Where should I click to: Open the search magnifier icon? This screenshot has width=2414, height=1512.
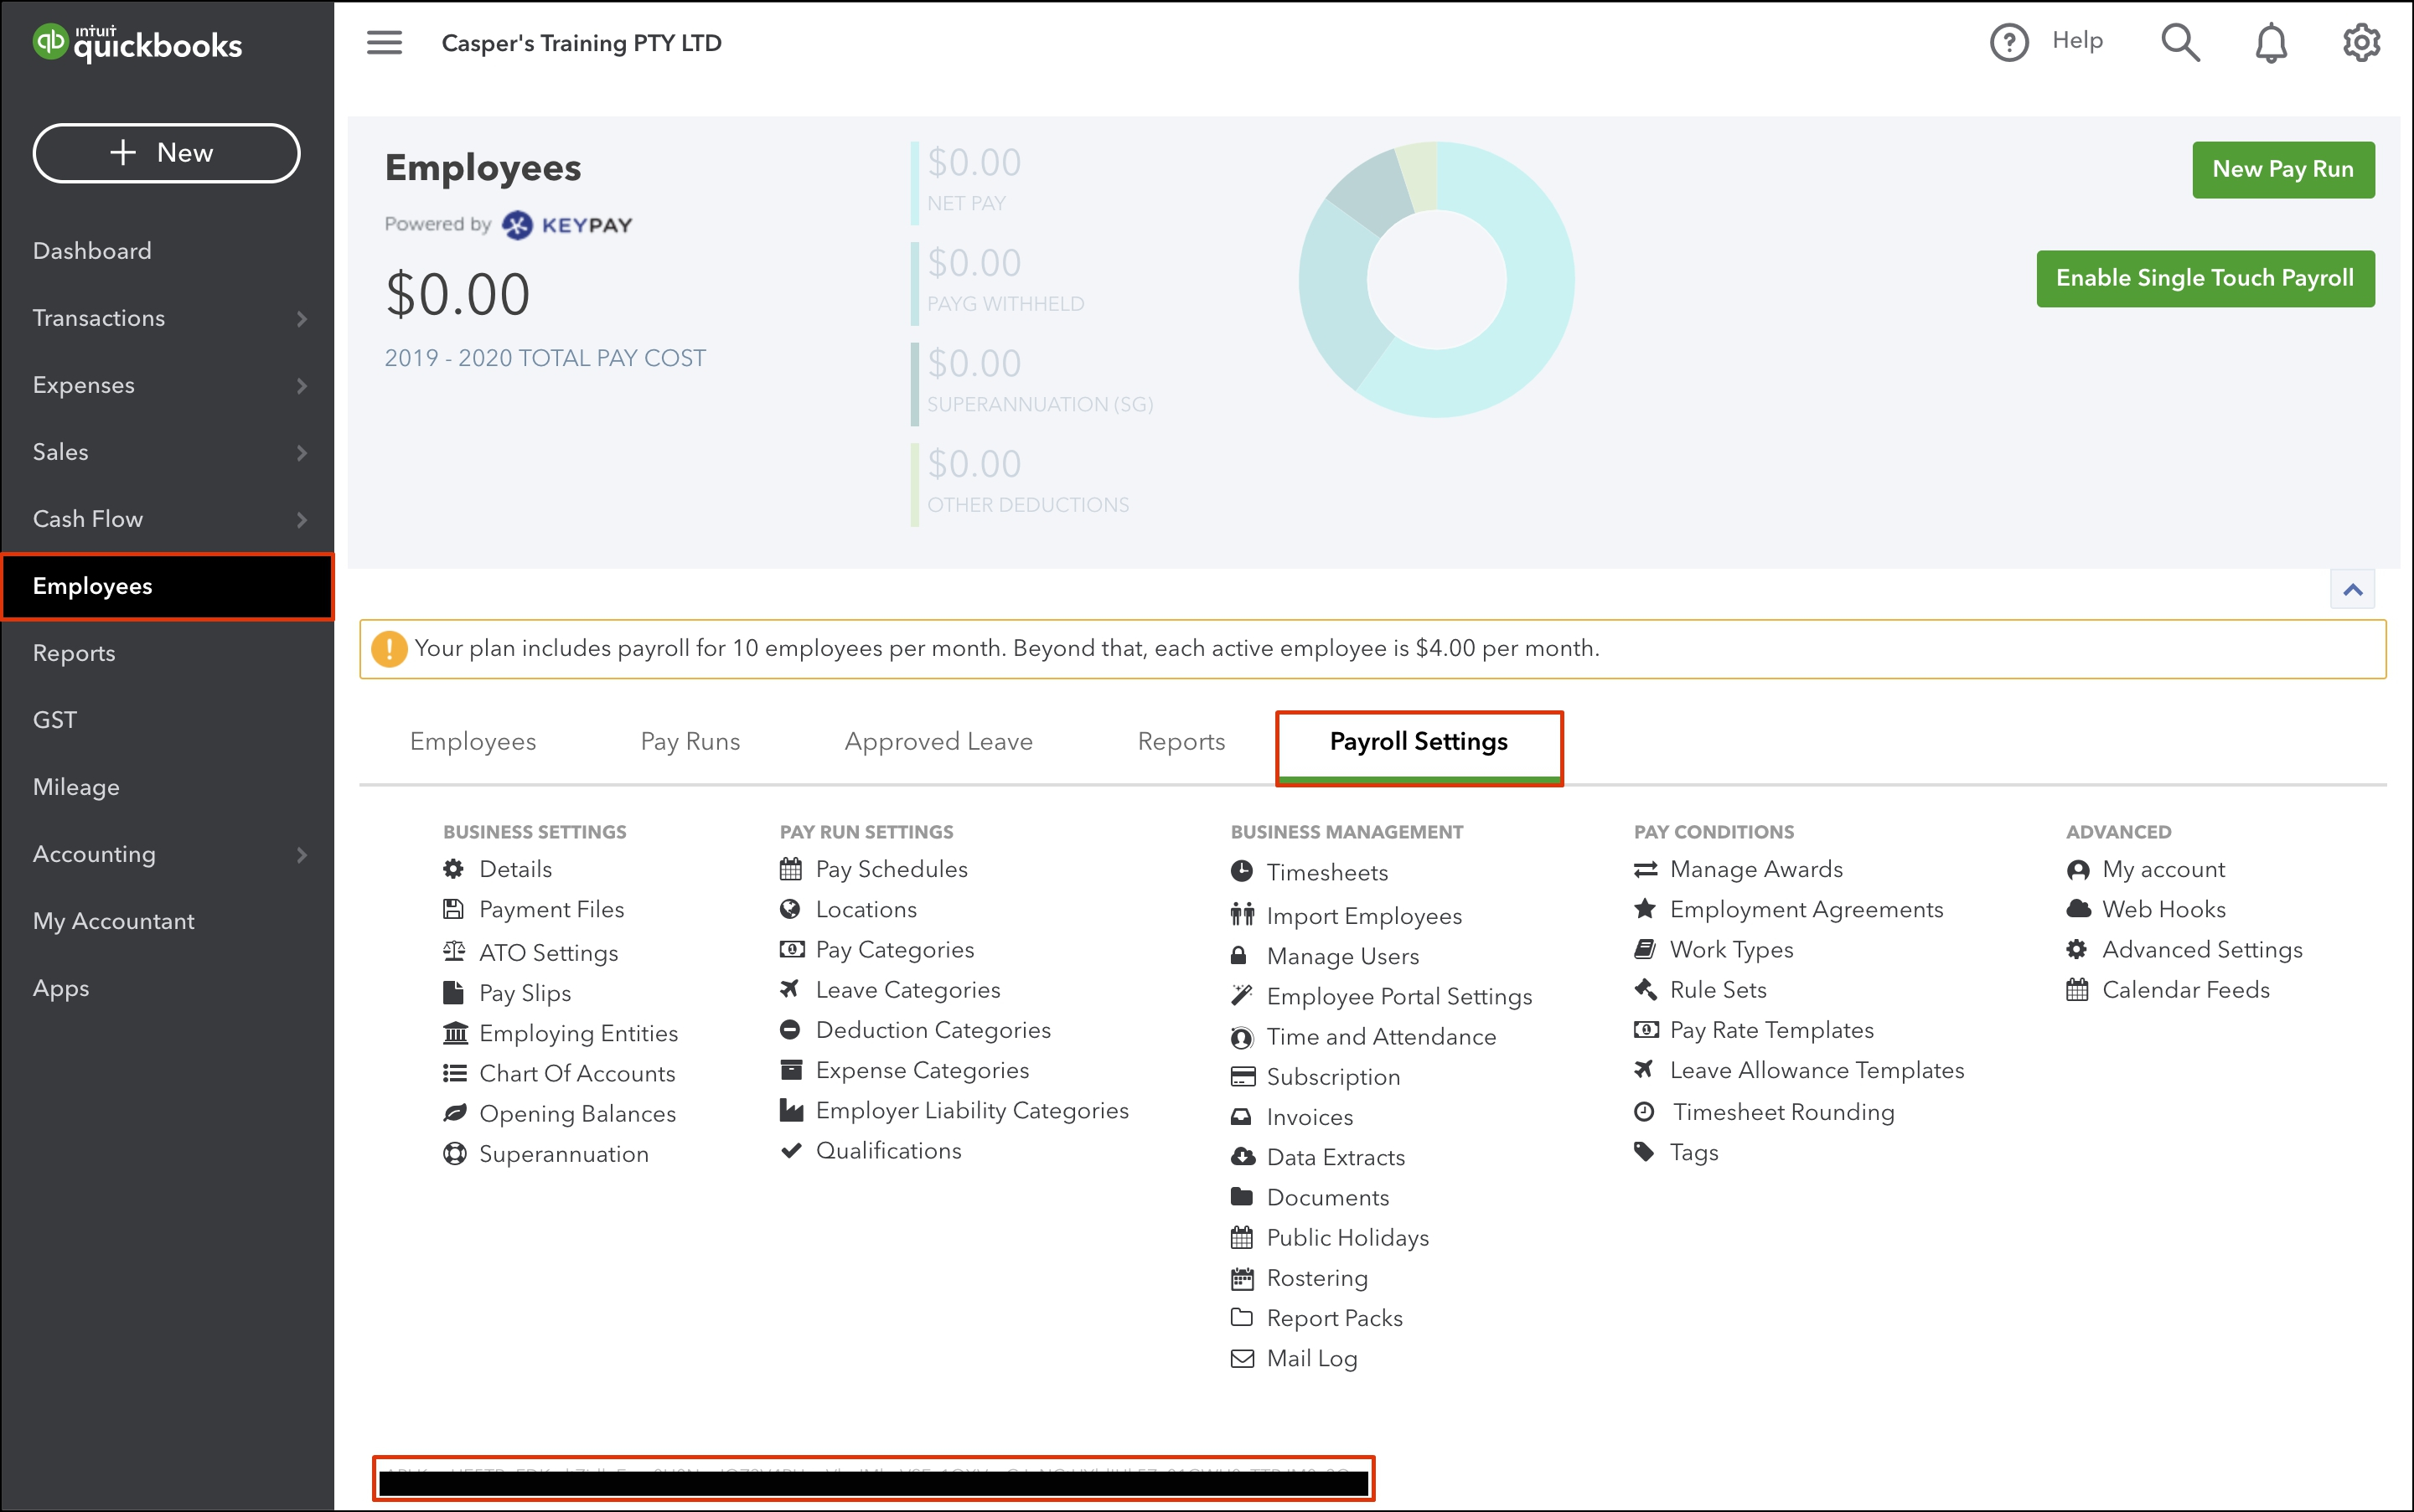pyautogui.click(x=2180, y=43)
